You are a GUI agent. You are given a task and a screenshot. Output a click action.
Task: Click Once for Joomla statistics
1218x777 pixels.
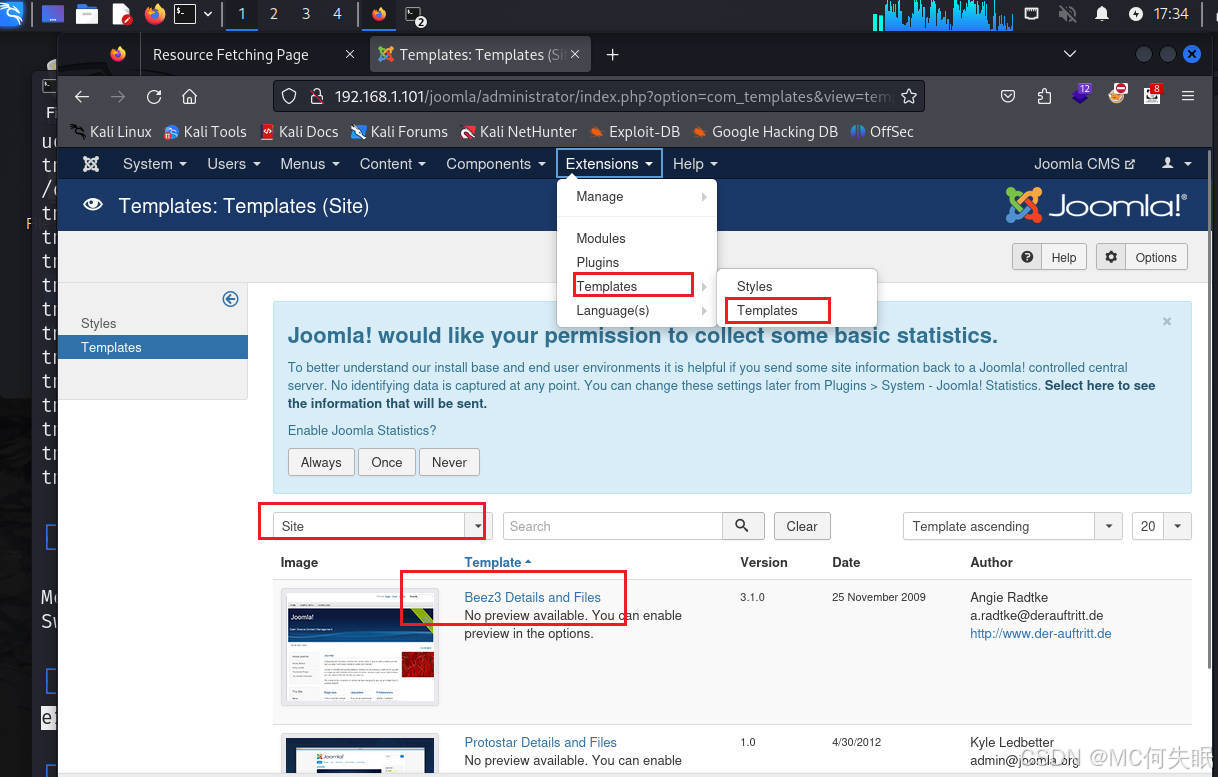387,462
